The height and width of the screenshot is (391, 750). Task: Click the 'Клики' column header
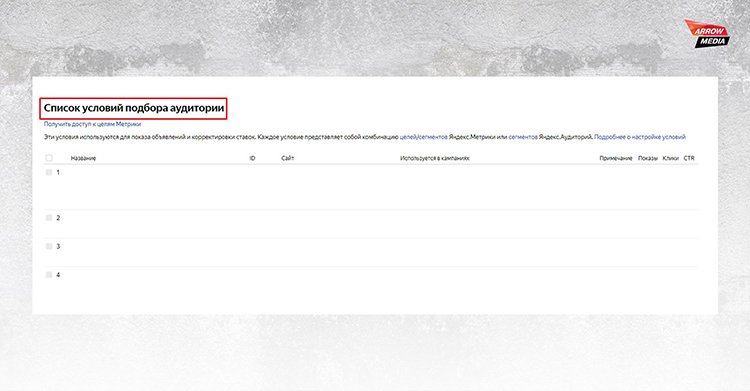click(x=671, y=158)
